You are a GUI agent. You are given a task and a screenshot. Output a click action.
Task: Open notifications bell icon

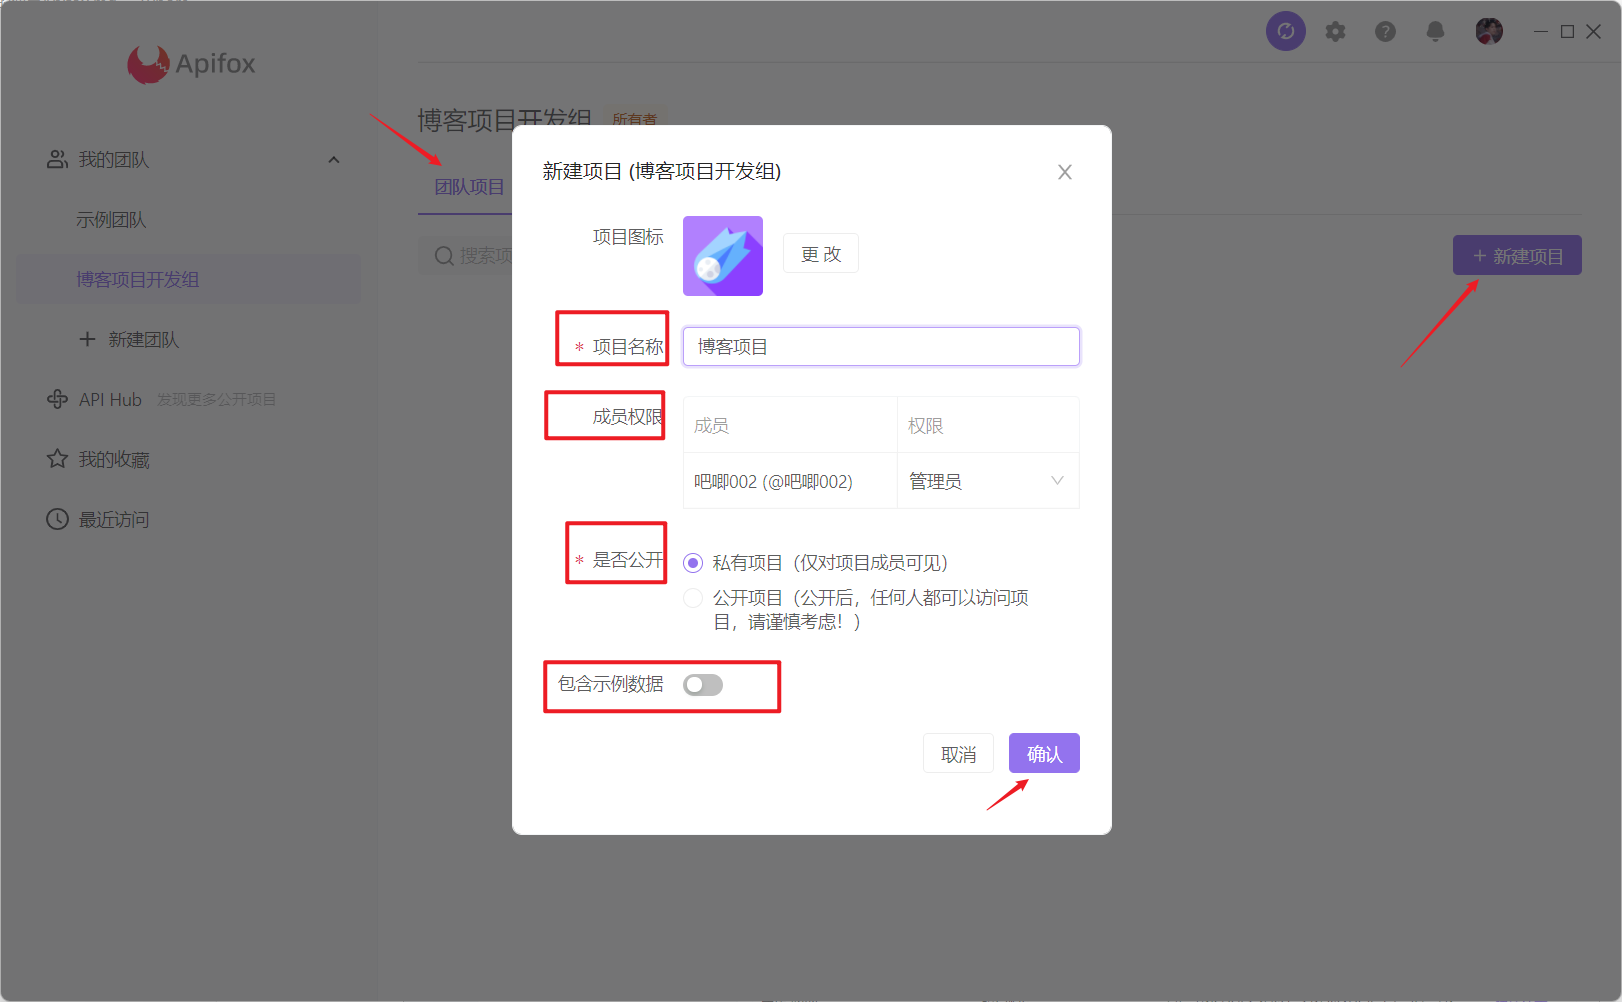coord(1435,32)
